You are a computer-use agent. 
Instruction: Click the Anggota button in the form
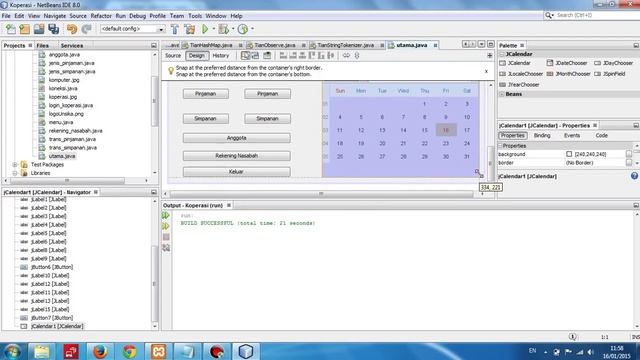(237, 138)
